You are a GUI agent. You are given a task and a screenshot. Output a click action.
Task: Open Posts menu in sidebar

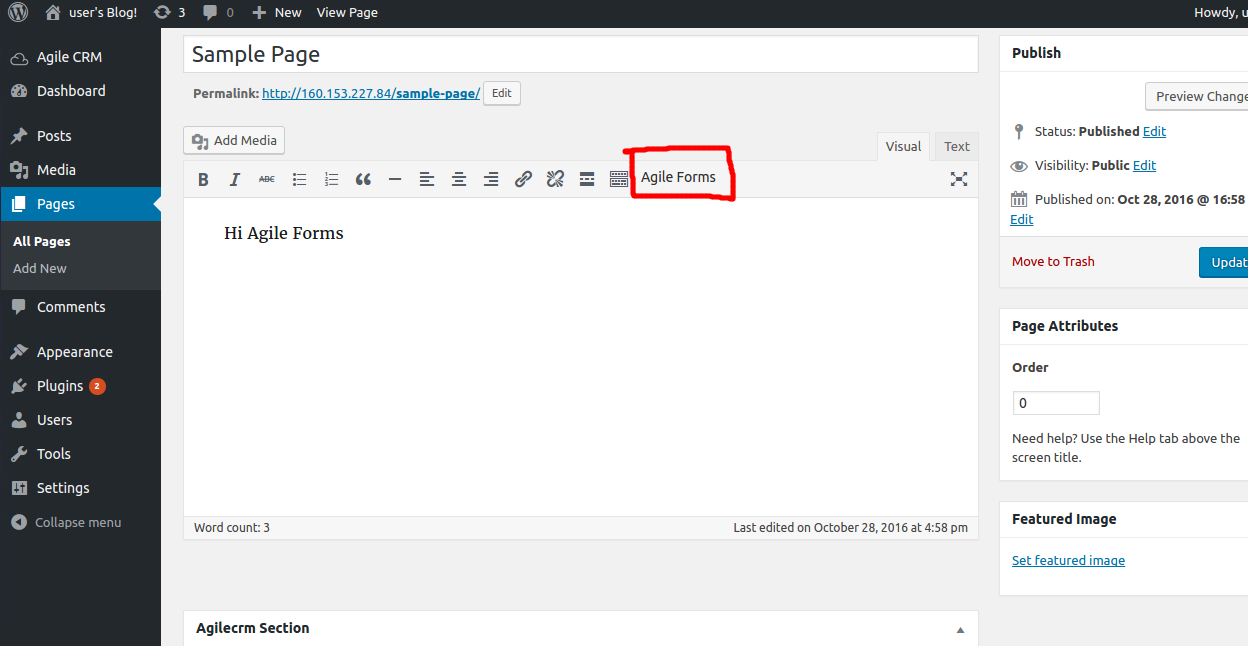[80, 136]
